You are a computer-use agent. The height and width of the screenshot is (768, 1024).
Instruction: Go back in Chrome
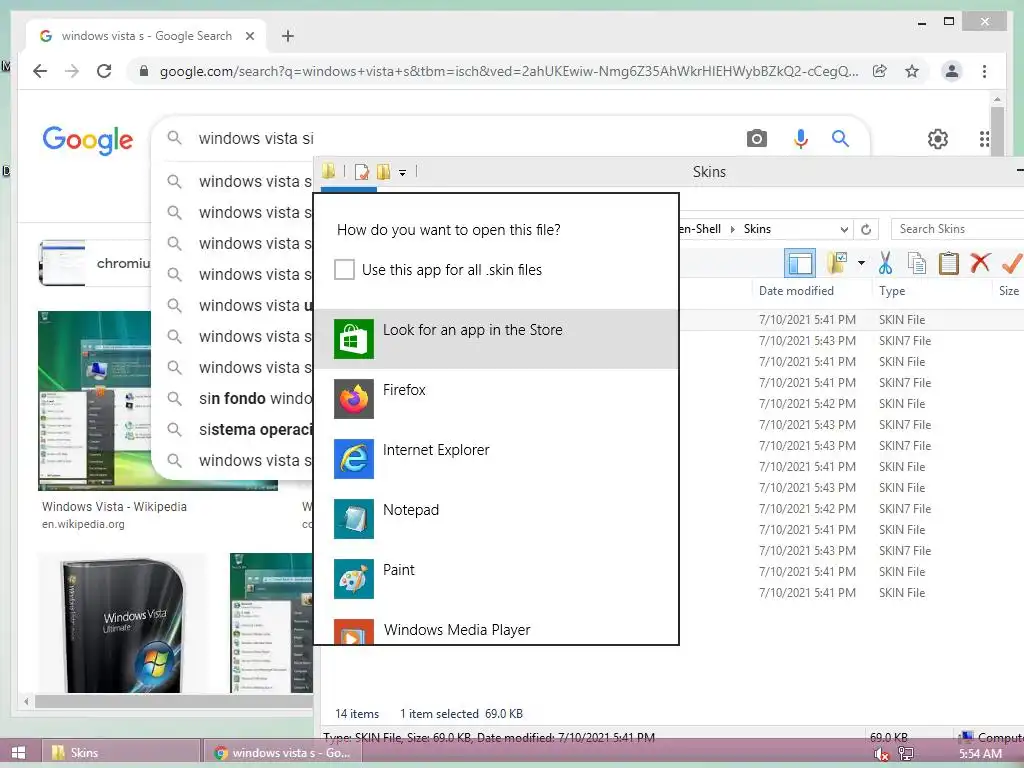pyautogui.click(x=40, y=71)
